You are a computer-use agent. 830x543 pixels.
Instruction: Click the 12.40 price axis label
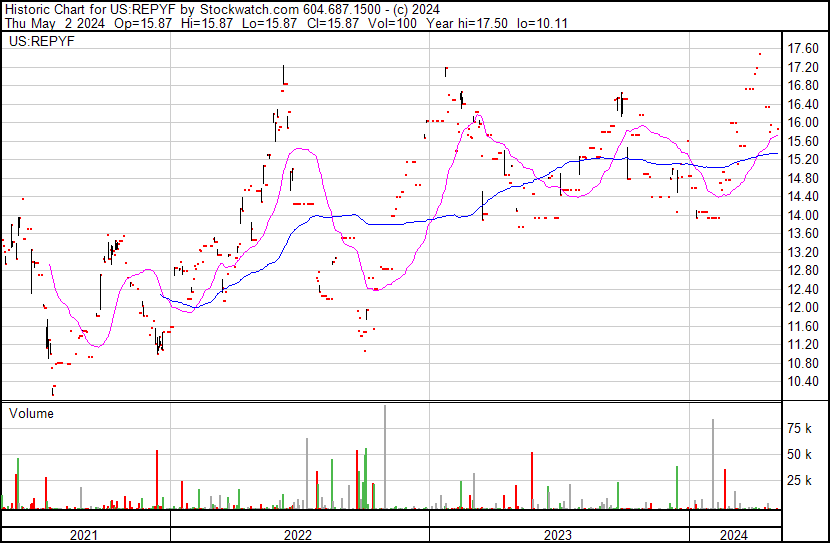pyautogui.click(x=803, y=289)
